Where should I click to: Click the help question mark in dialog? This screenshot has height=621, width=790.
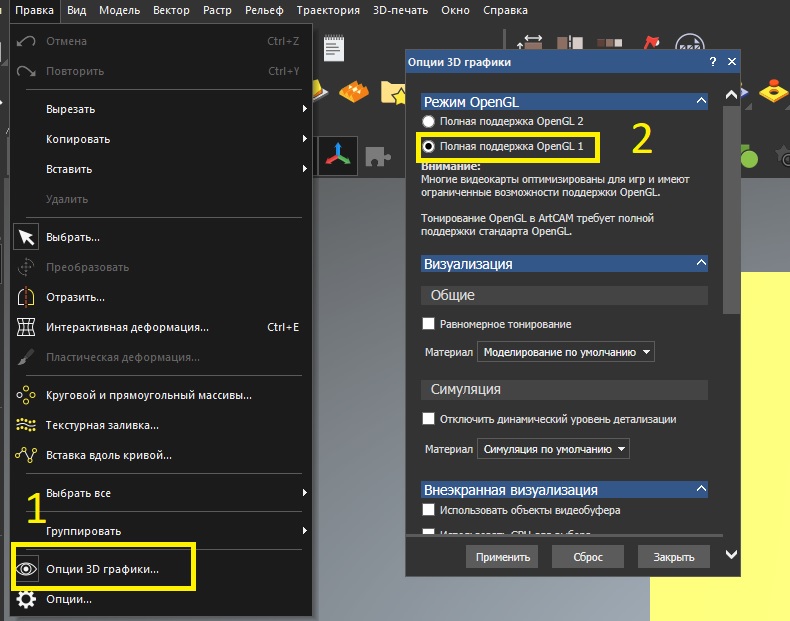pos(712,61)
